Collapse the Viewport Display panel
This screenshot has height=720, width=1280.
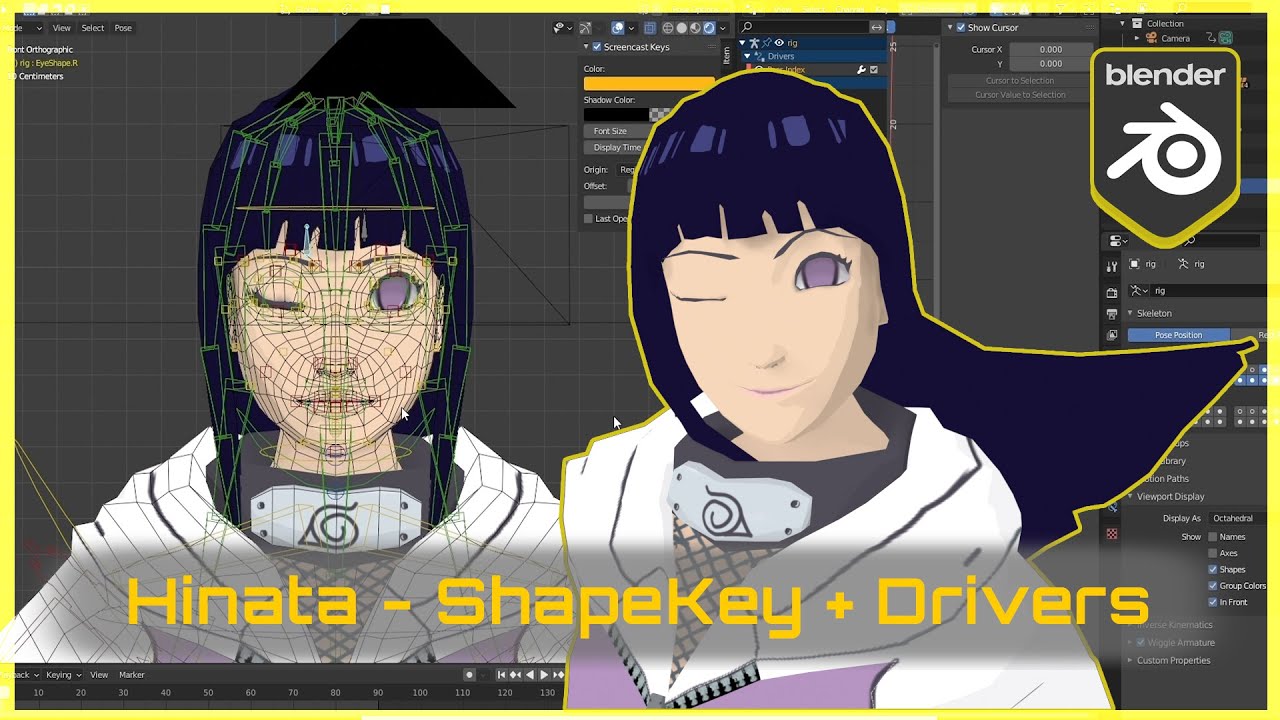pos(1131,496)
